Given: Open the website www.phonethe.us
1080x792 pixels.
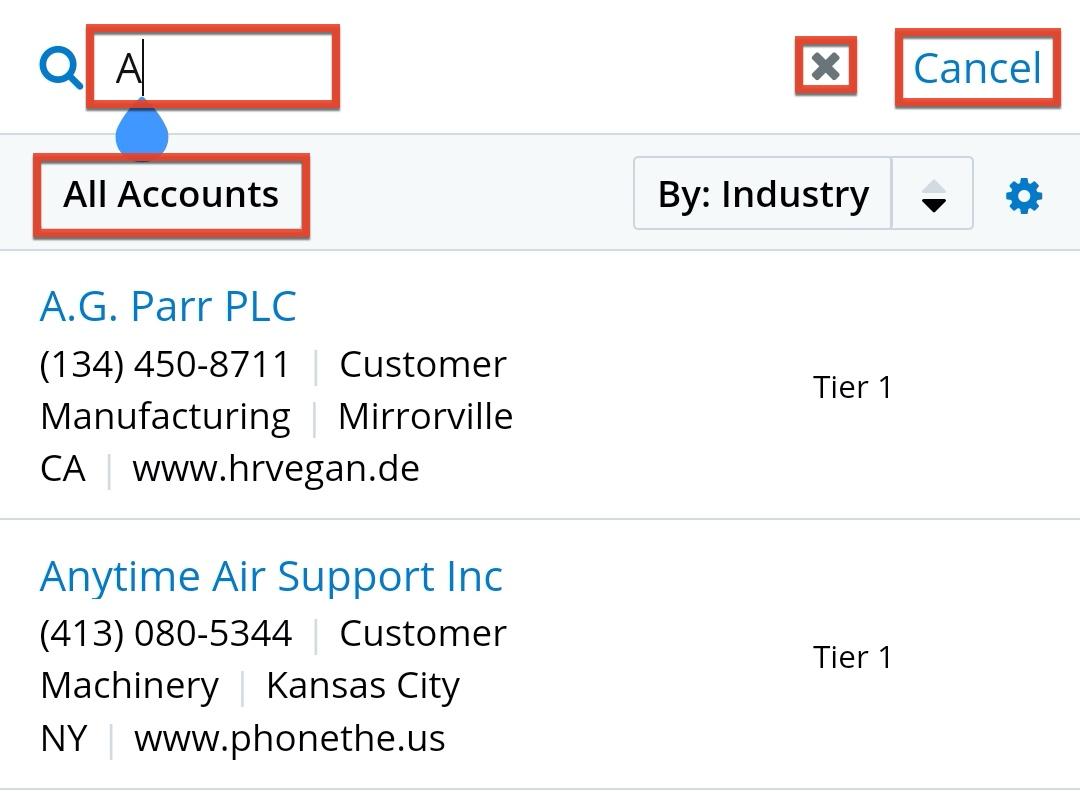Looking at the screenshot, I should tap(290, 738).
